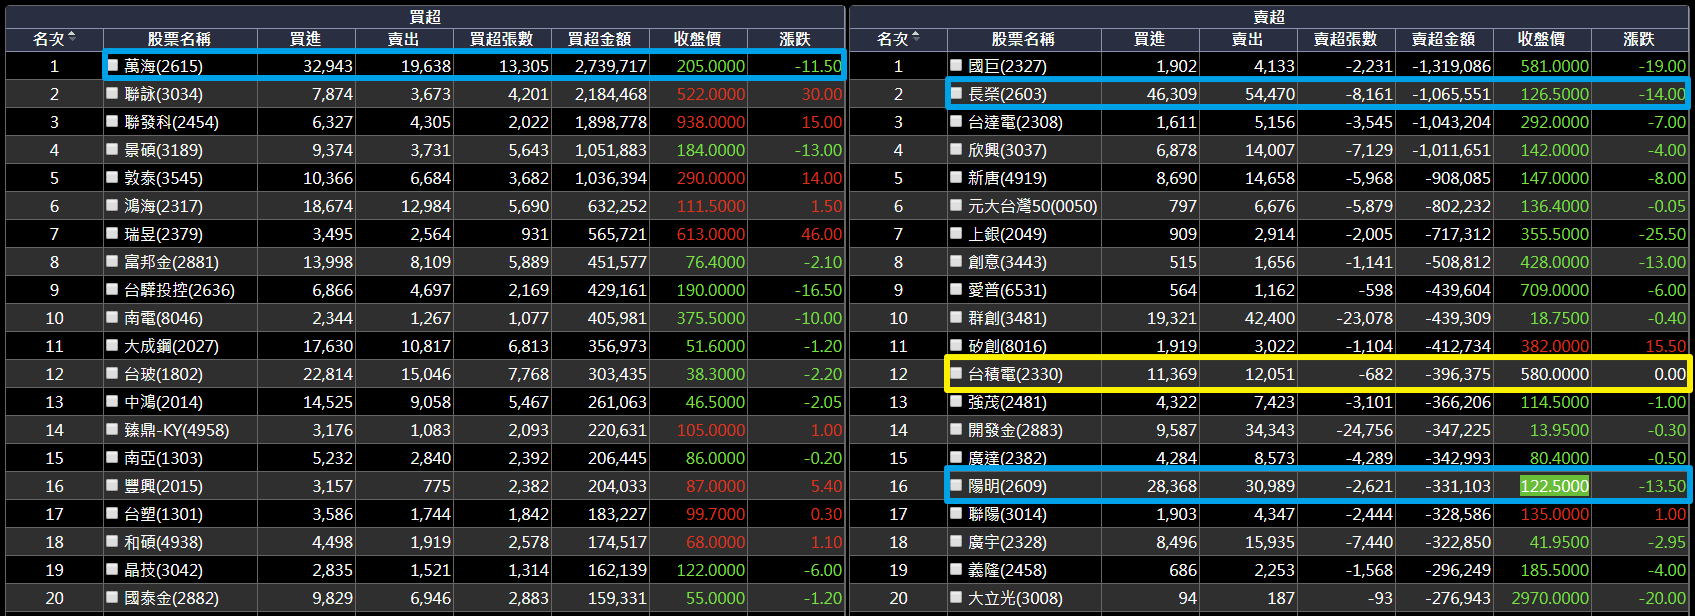Select 新唐(4919) stock
Viewport: 1695px width, 616px height.
pos(1007,178)
